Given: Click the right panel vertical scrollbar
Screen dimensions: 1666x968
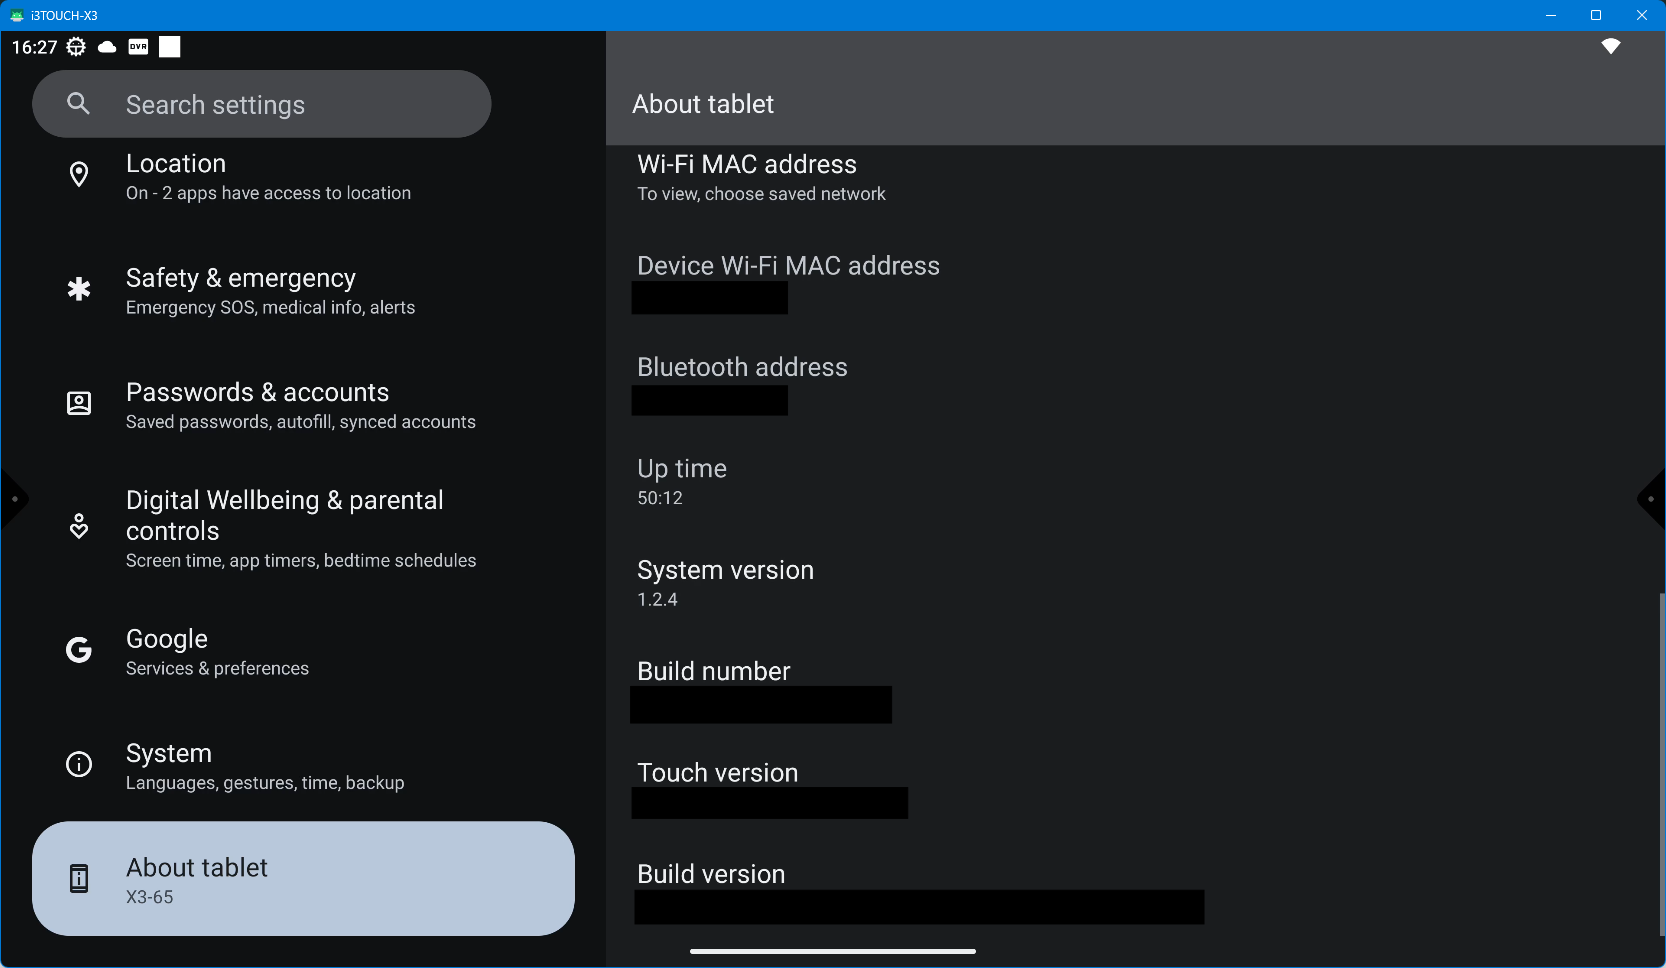Looking at the screenshot, I should (1661, 760).
